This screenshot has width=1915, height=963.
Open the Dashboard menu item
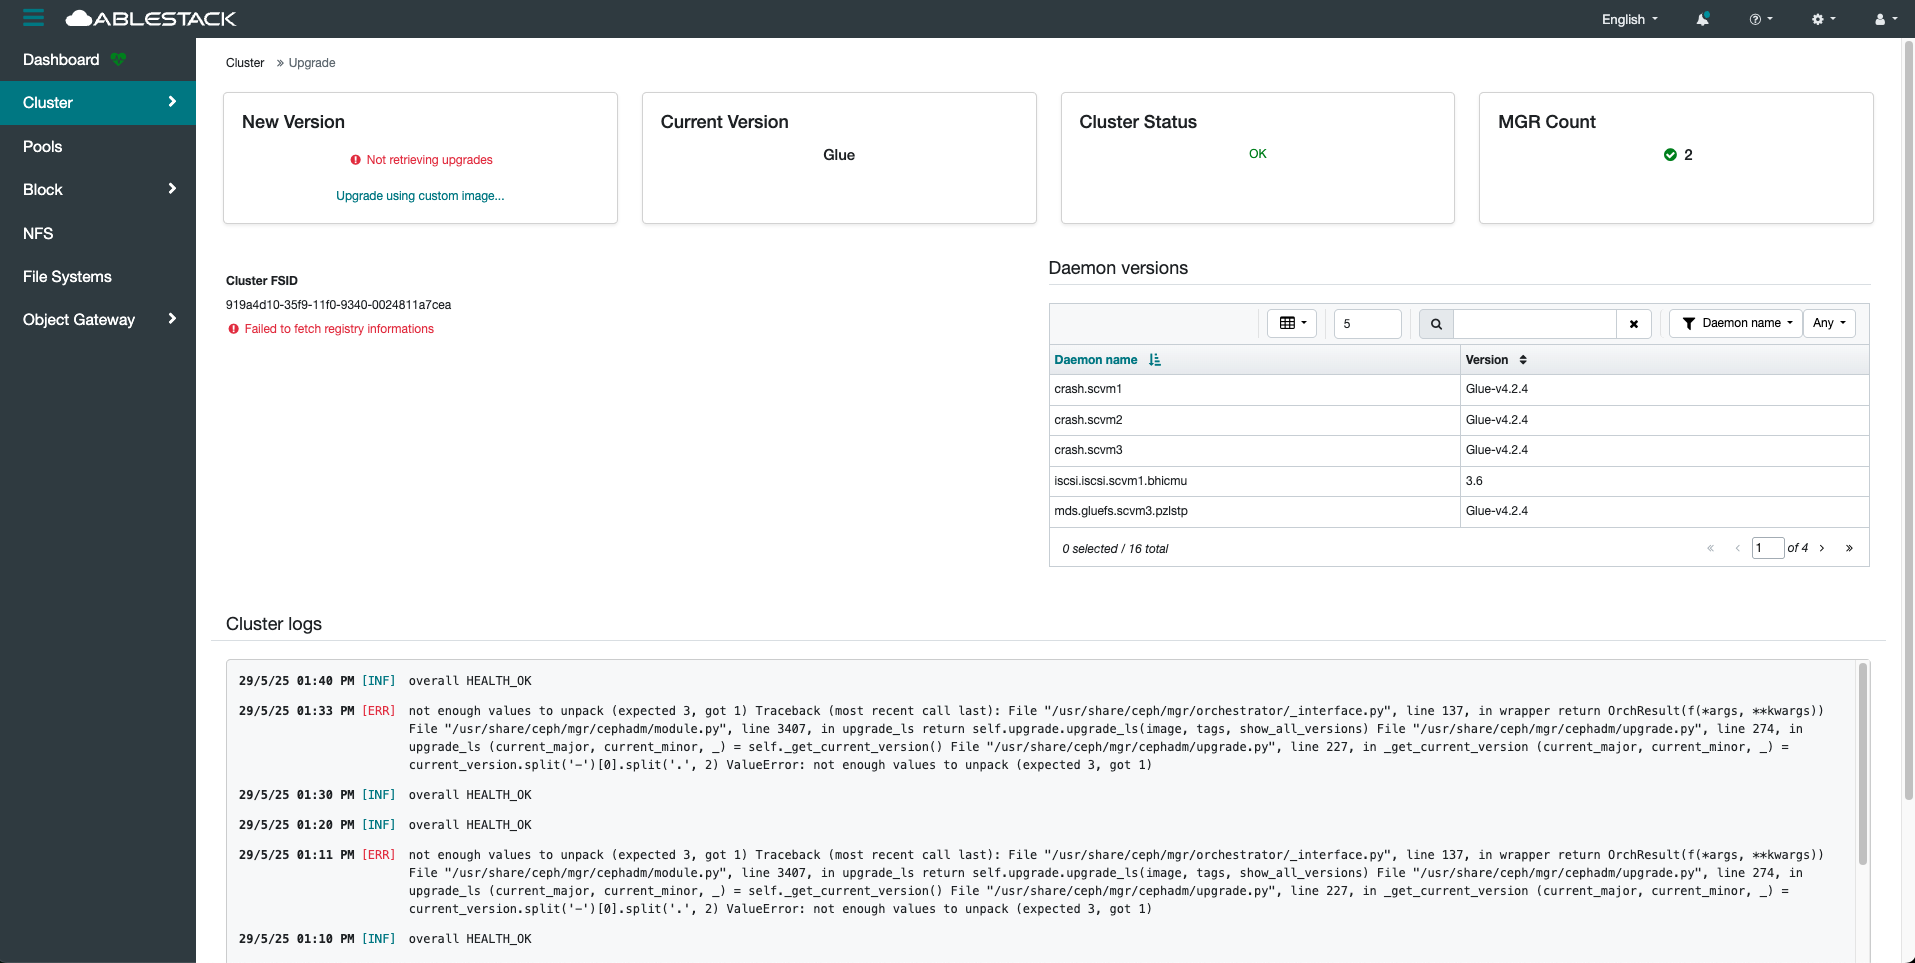click(61, 60)
